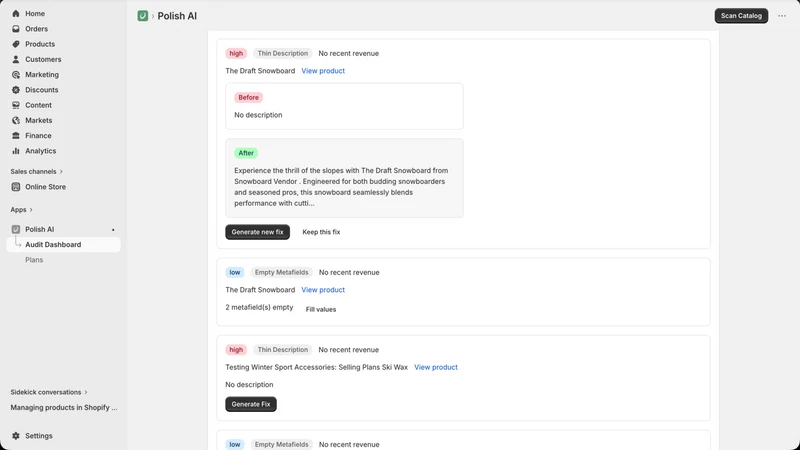Click the Marketing target icon
Viewport: 800px width, 450px height.
[x=16, y=75]
